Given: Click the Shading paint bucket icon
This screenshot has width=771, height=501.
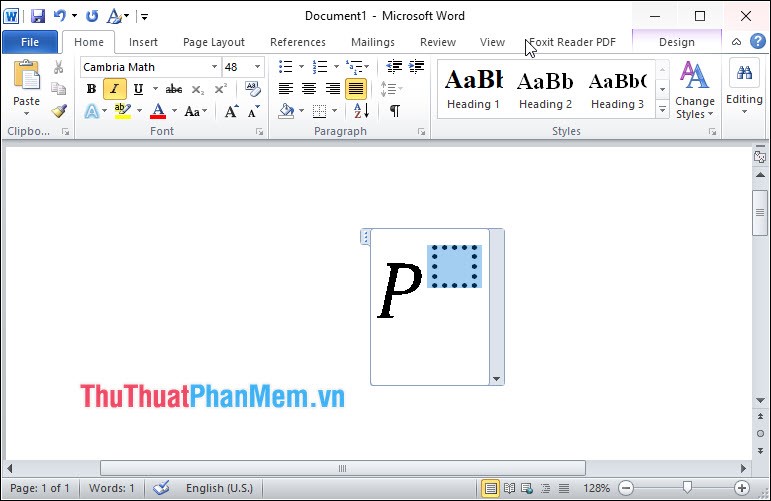Looking at the screenshot, I should tap(286, 111).
